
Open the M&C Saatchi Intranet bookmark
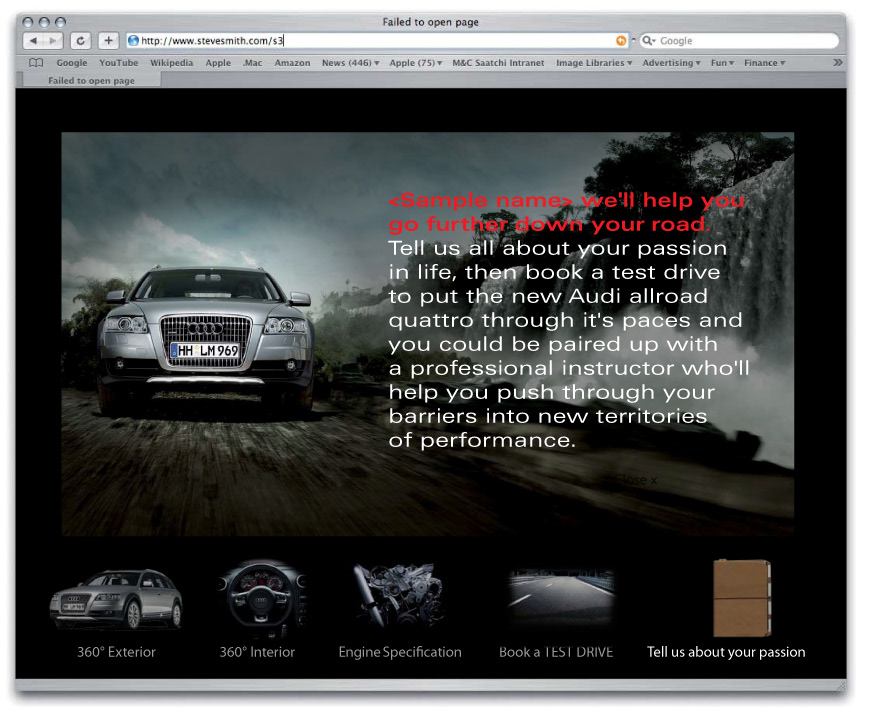click(498, 63)
